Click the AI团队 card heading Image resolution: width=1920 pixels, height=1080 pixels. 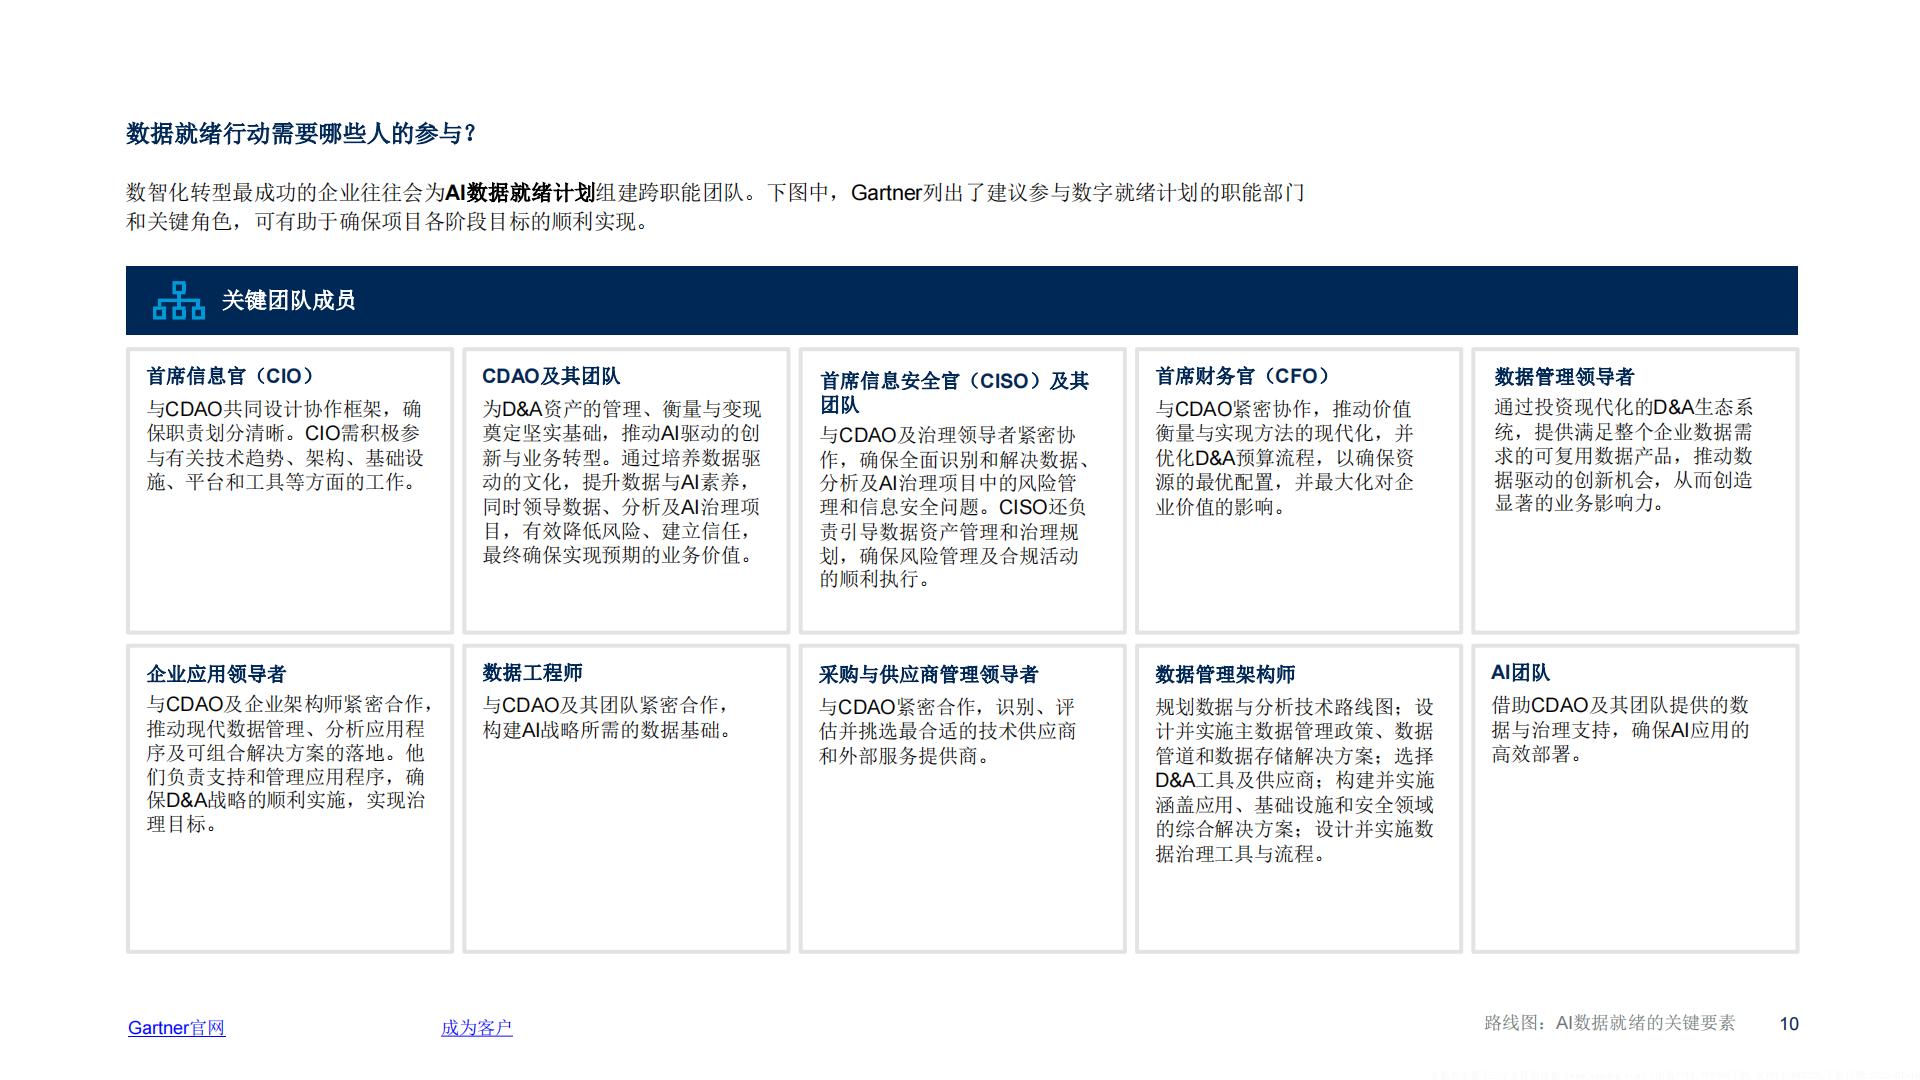1520,673
